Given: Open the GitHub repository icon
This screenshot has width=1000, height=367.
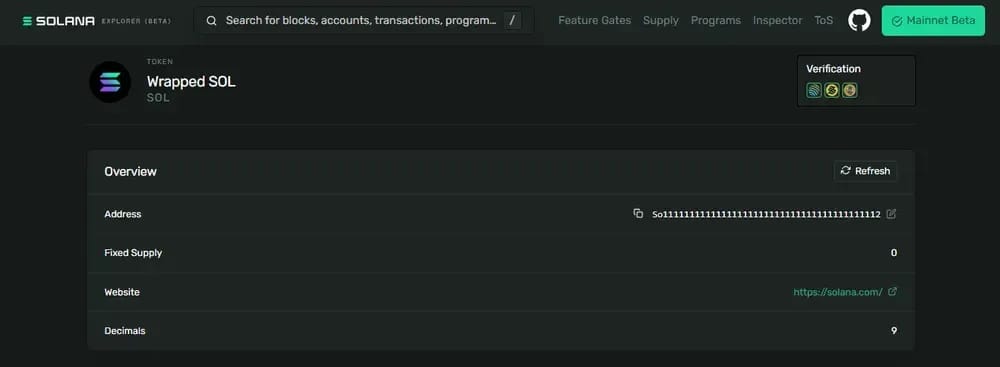Looking at the screenshot, I should tap(859, 20).
